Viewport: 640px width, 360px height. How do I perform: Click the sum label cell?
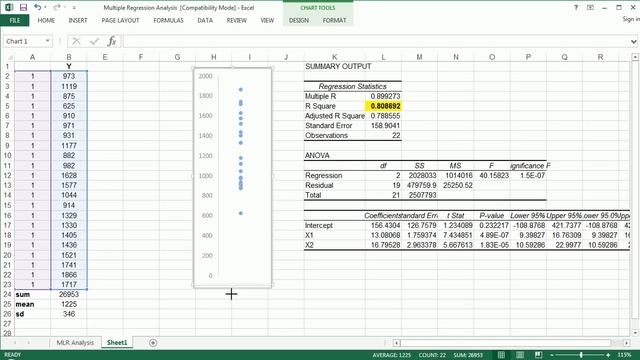[32, 294]
